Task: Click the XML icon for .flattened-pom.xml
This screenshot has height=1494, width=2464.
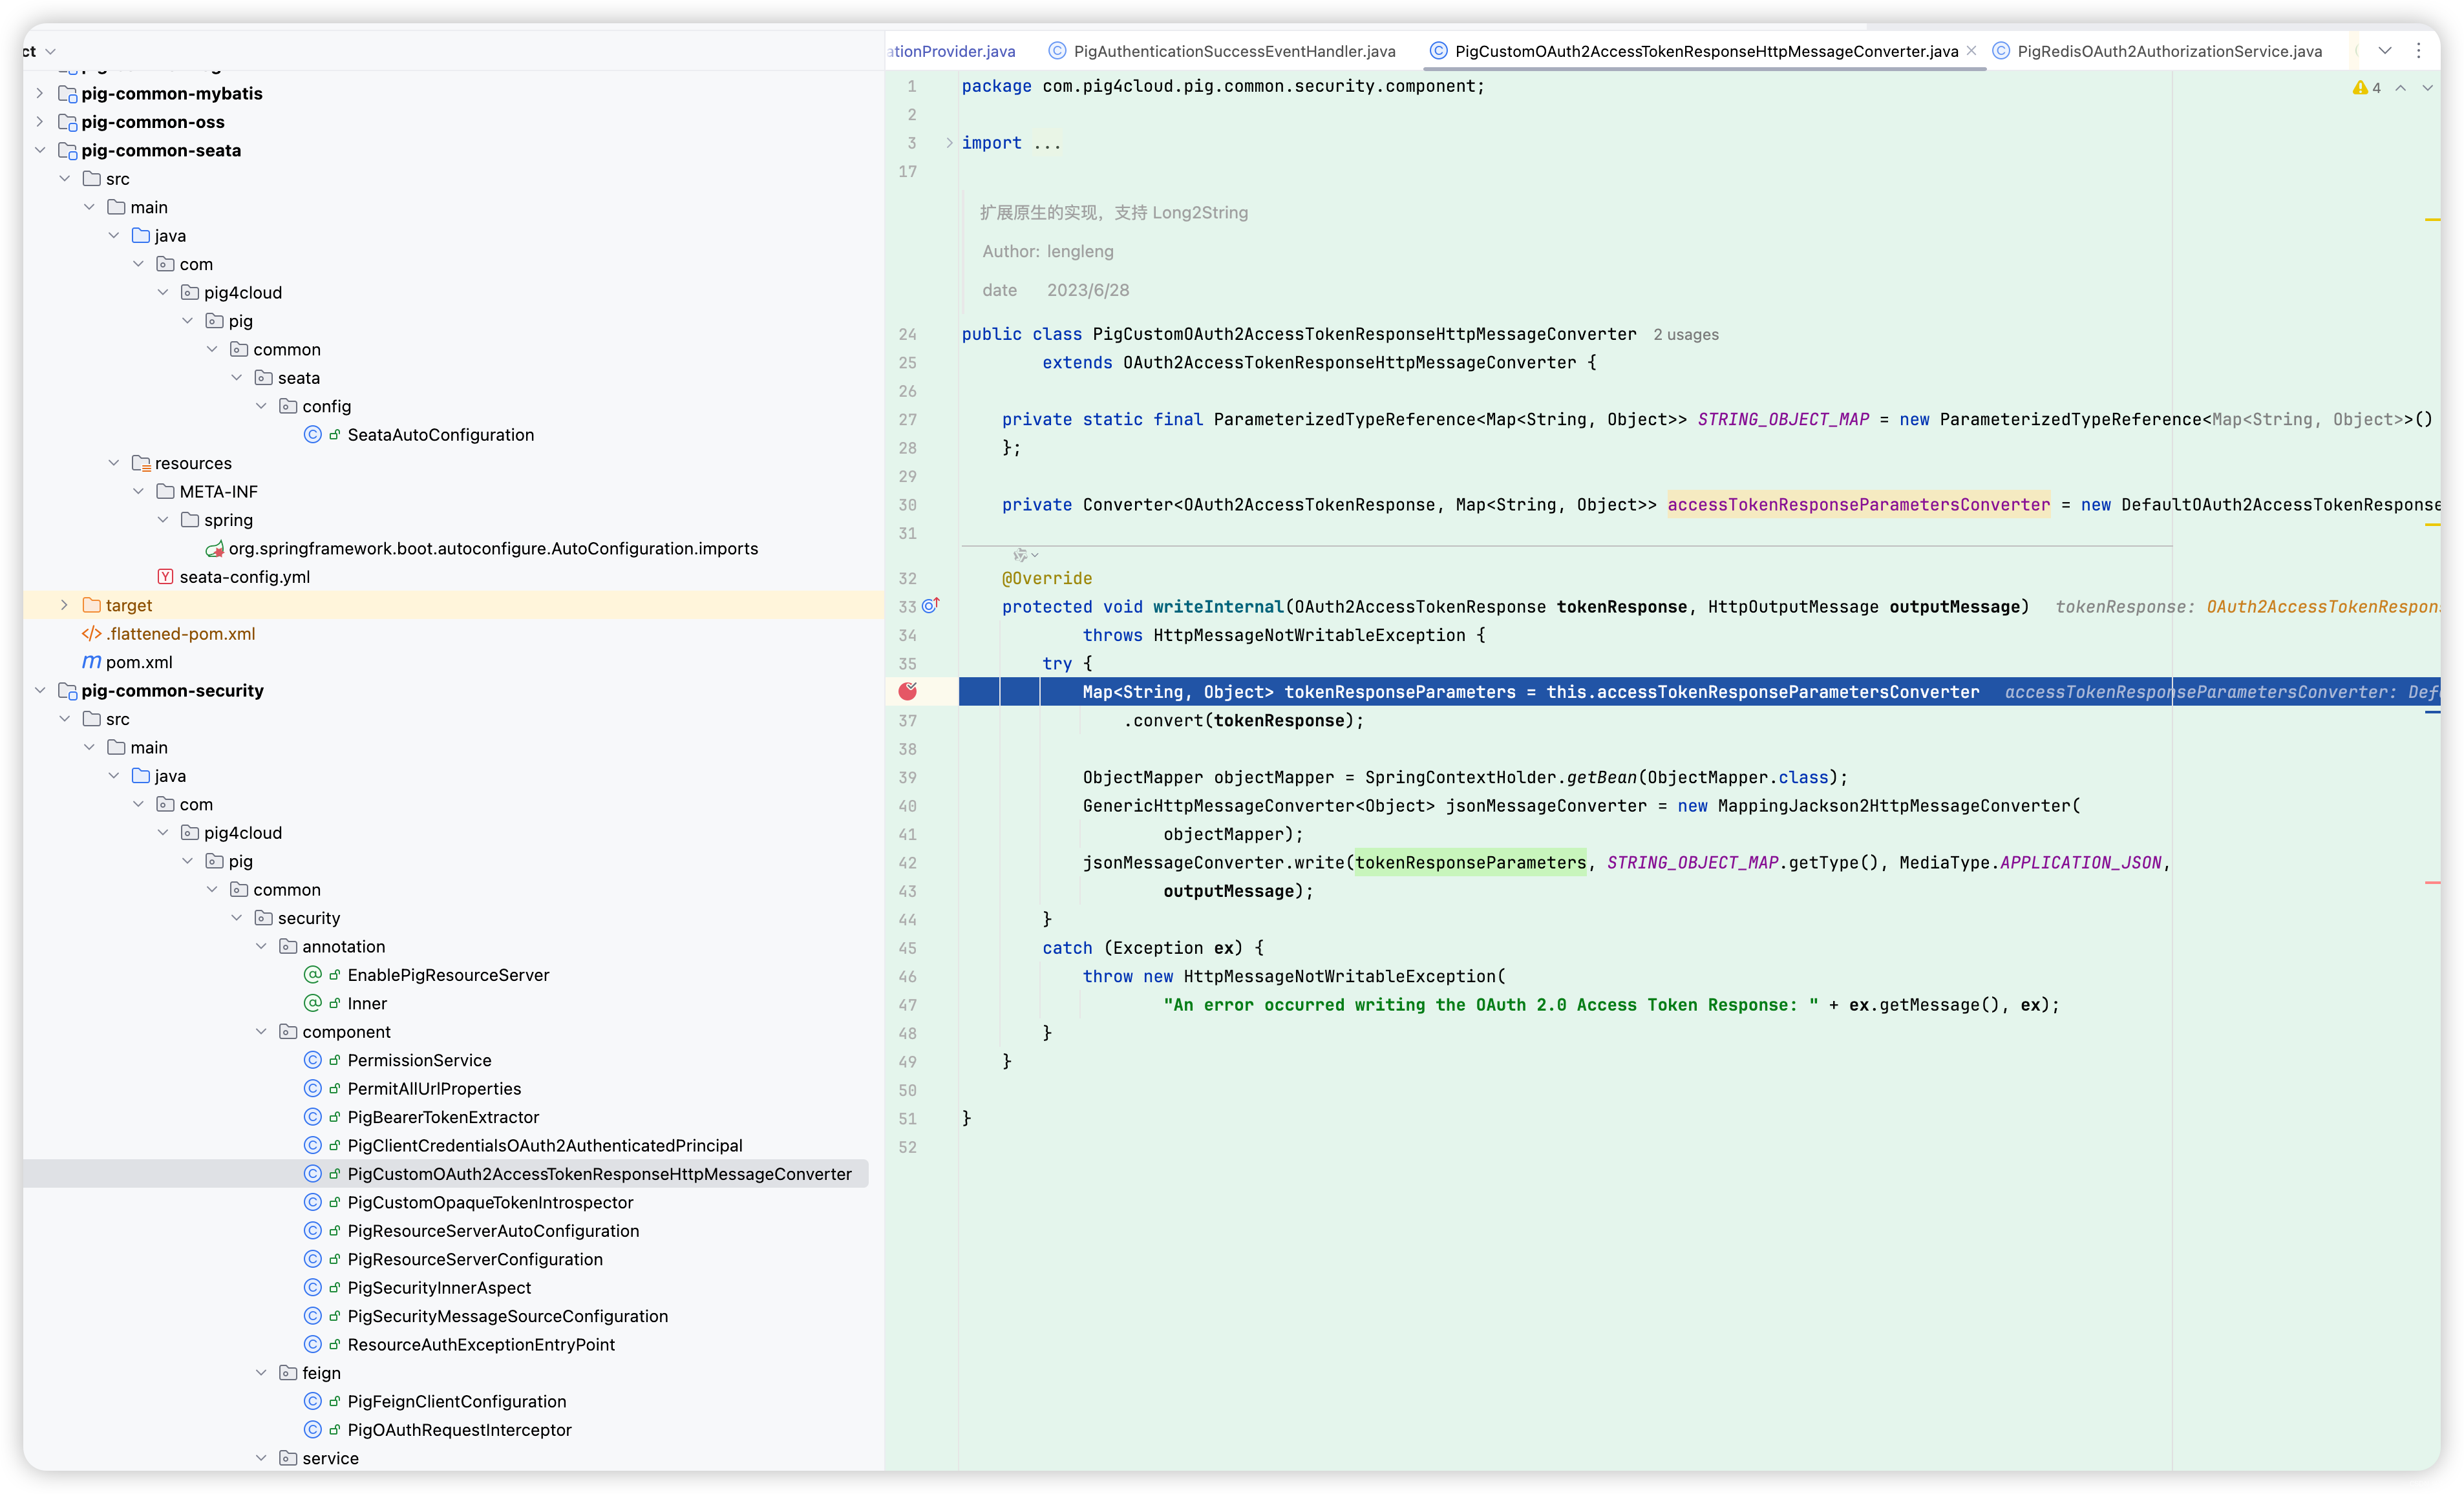Action: coord(91,634)
